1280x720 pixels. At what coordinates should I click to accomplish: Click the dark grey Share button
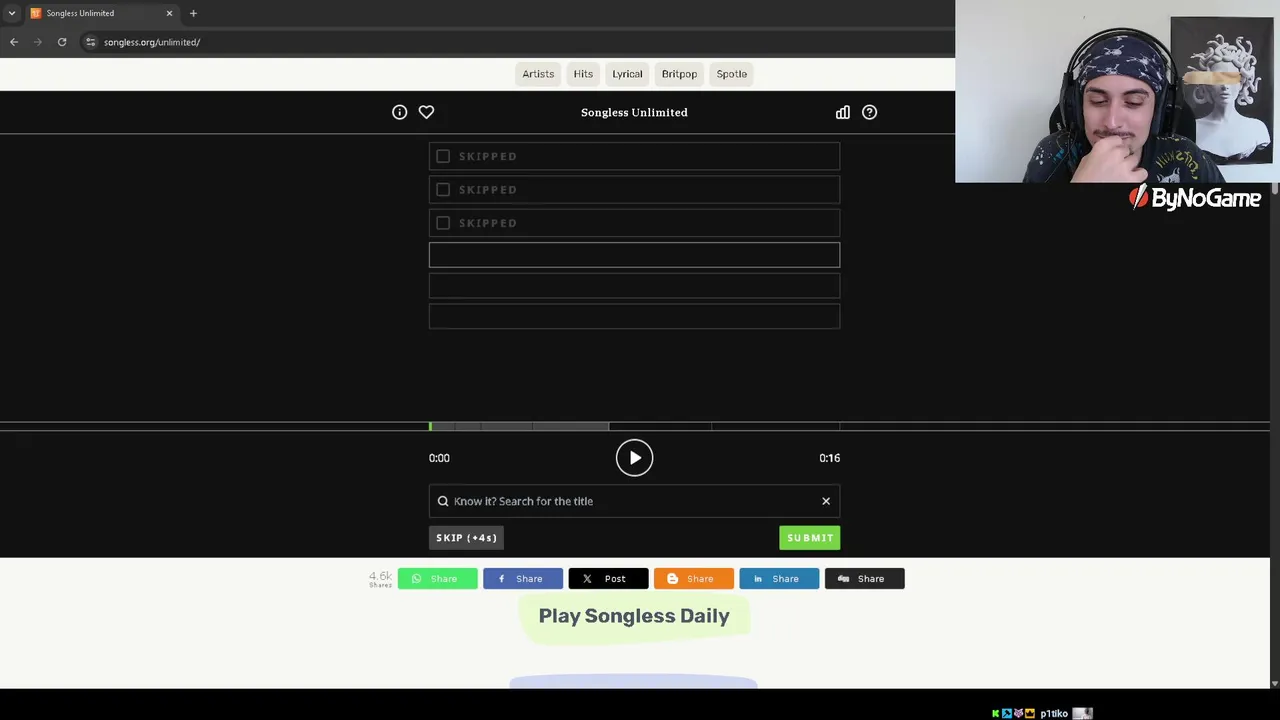pyautogui.click(x=865, y=579)
